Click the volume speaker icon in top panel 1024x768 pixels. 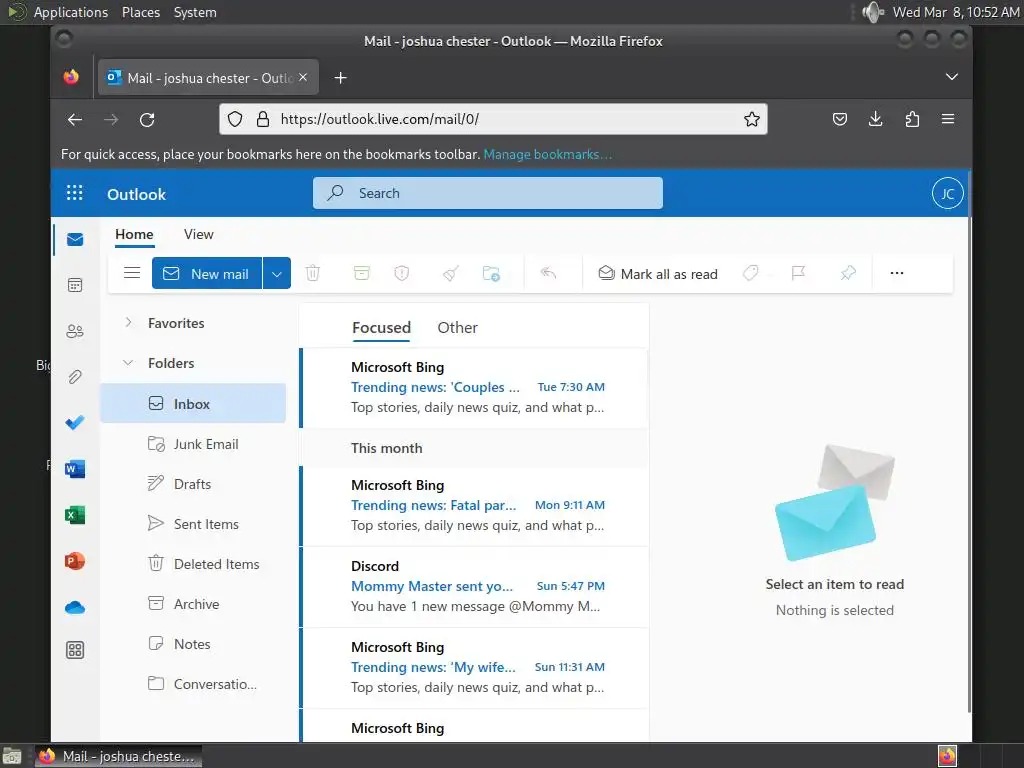coord(872,12)
